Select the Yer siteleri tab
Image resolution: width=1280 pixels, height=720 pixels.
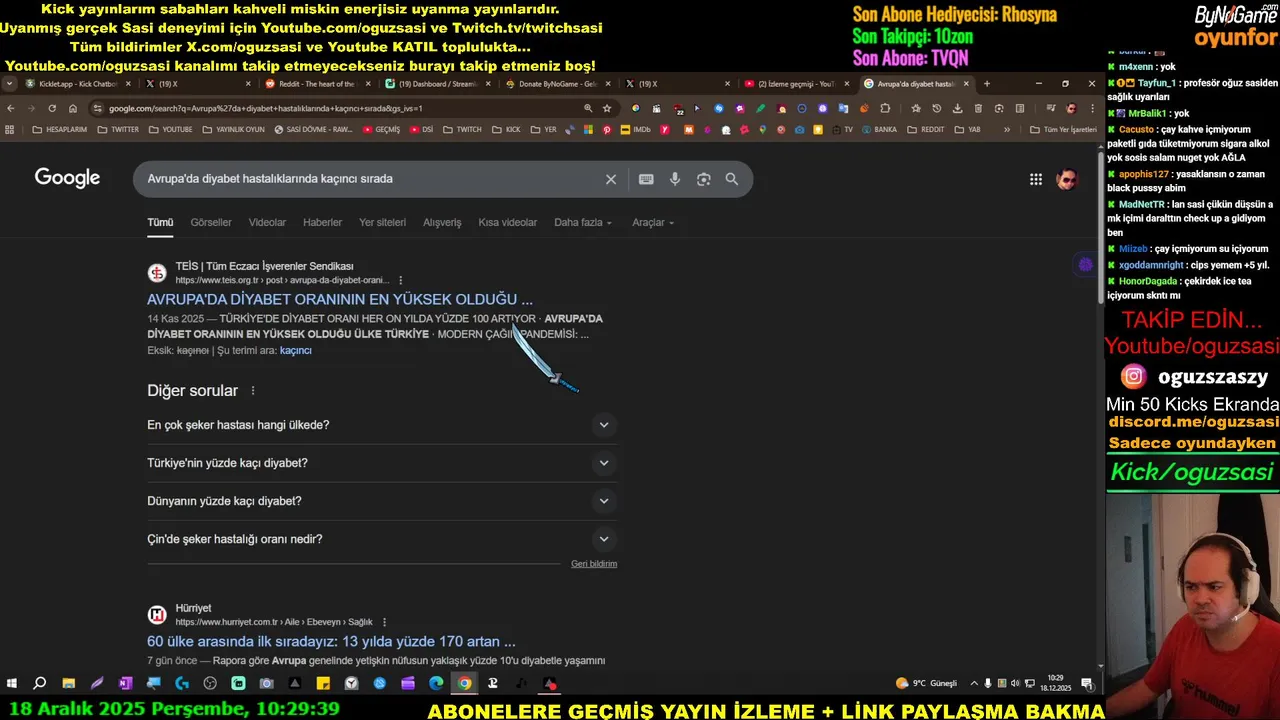point(383,222)
